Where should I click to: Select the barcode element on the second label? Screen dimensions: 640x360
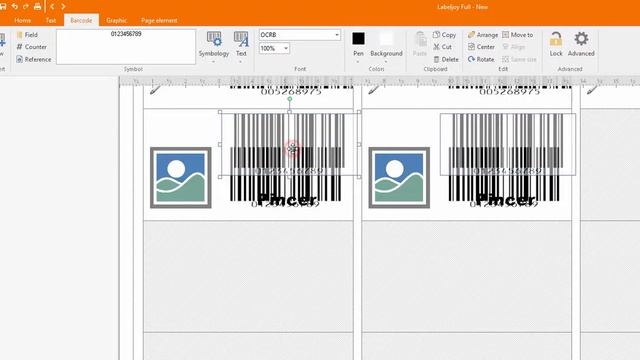pos(508,144)
